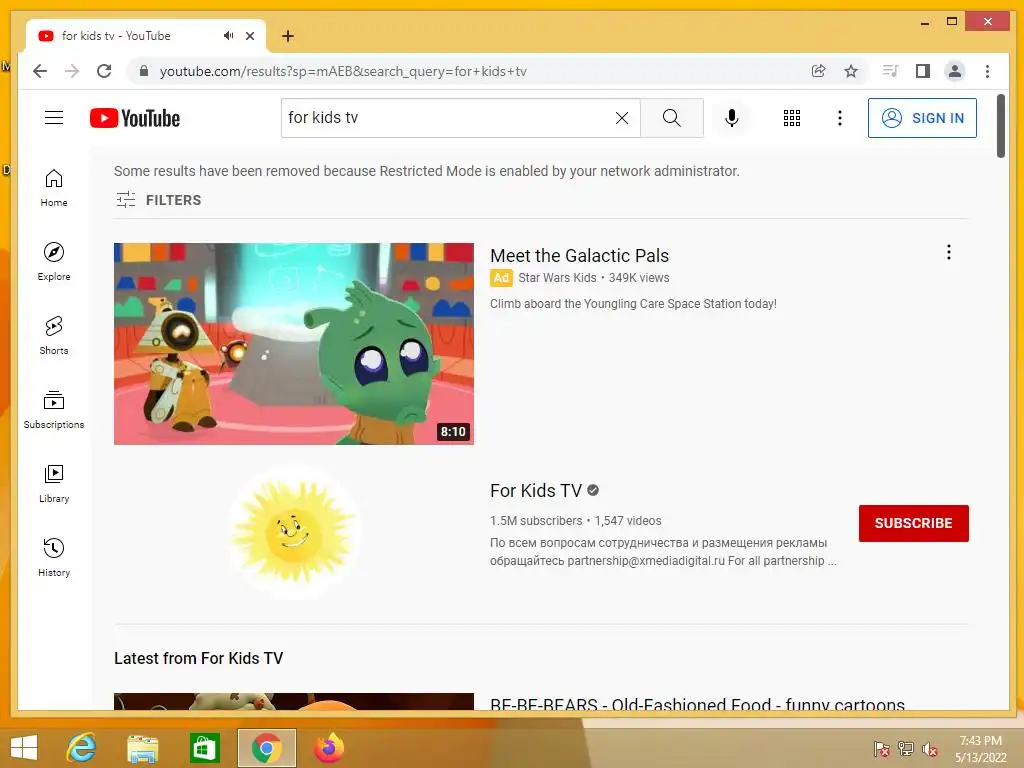This screenshot has width=1024, height=768.
Task: Open Windows Store from the taskbar
Action: pyautogui.click(x=204, y=748)
